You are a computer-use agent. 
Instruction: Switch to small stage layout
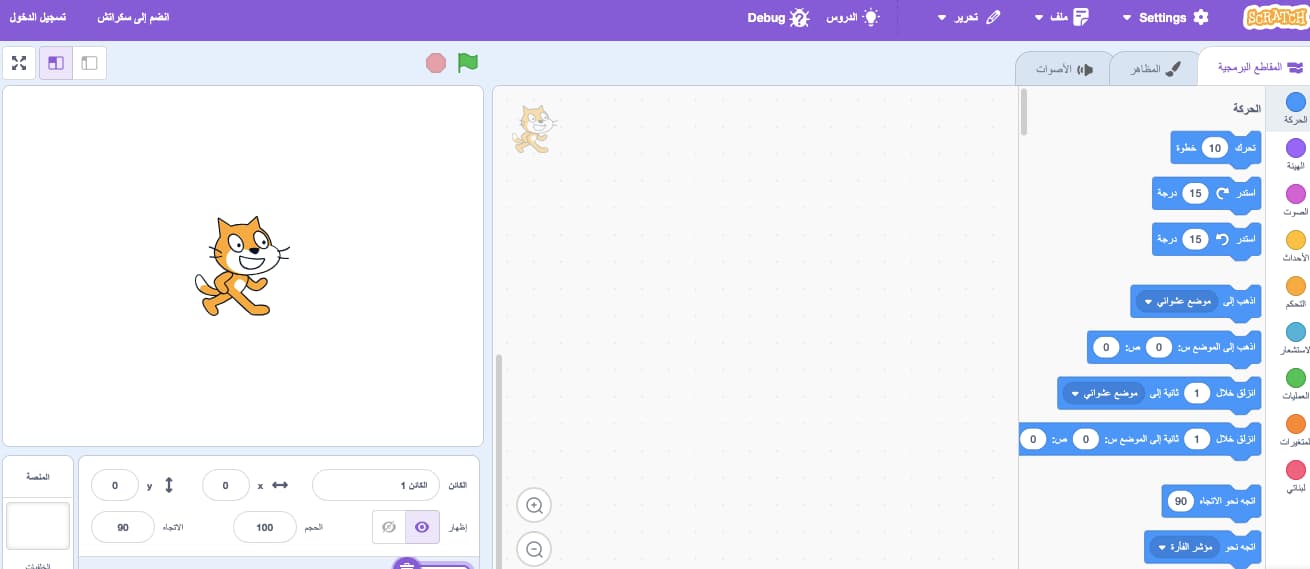(x=90, y=63)
